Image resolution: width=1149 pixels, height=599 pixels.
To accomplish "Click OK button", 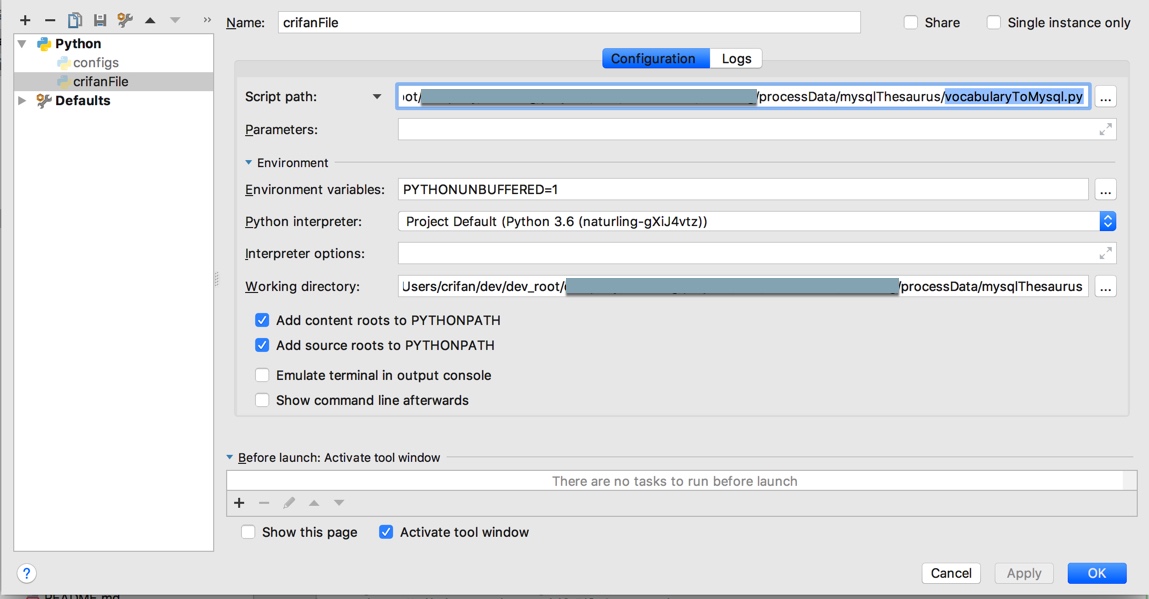I will [1097, 573].
